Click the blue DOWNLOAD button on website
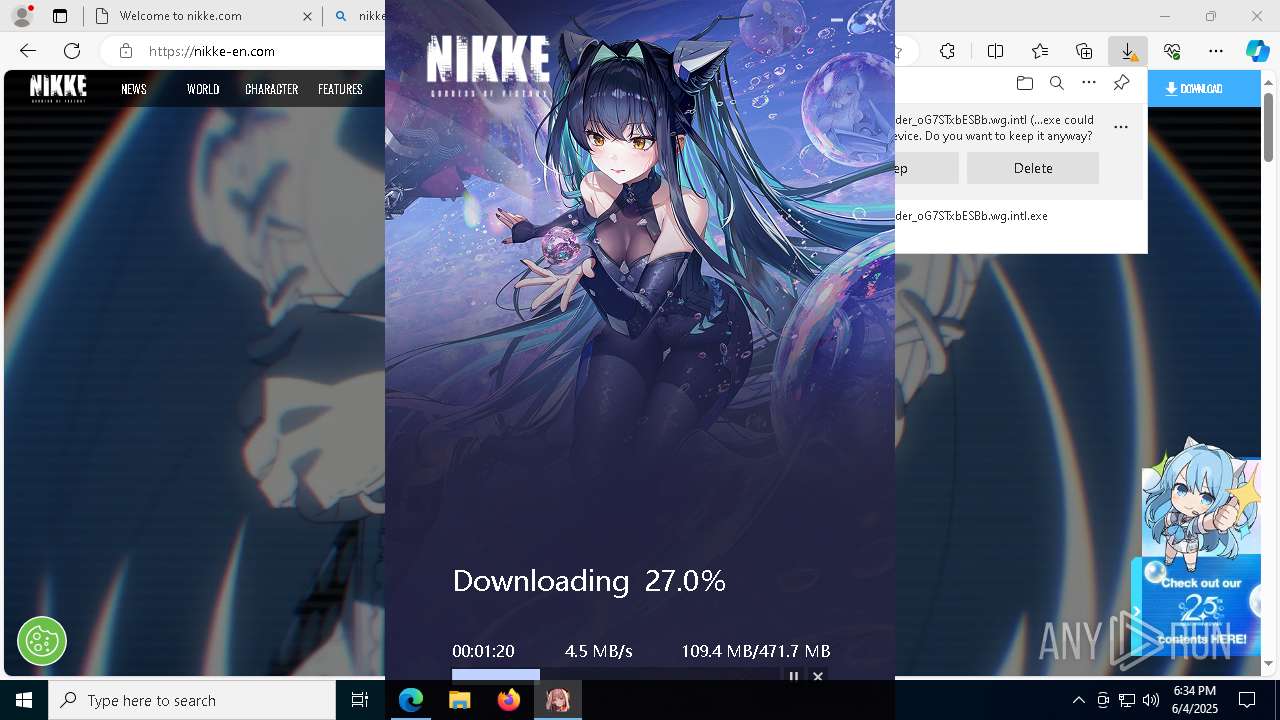 [x=1204, y=88]
